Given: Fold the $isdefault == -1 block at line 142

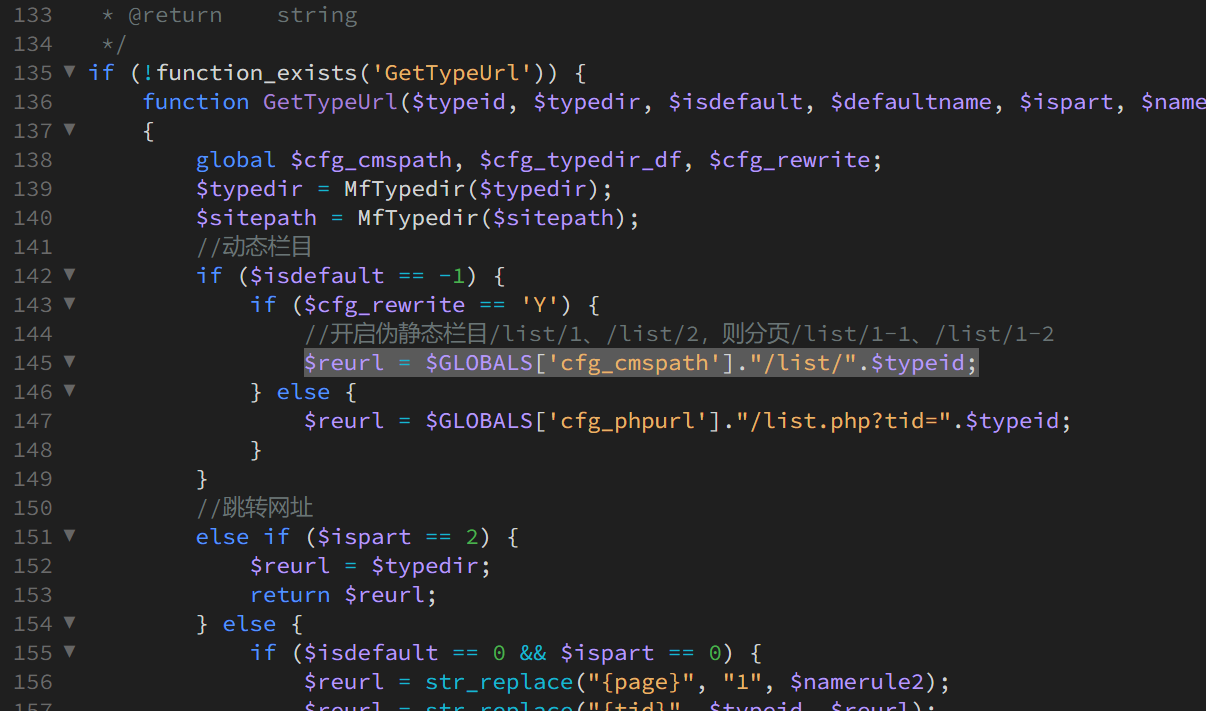Looking at the screenshot, I should point(69,274).
